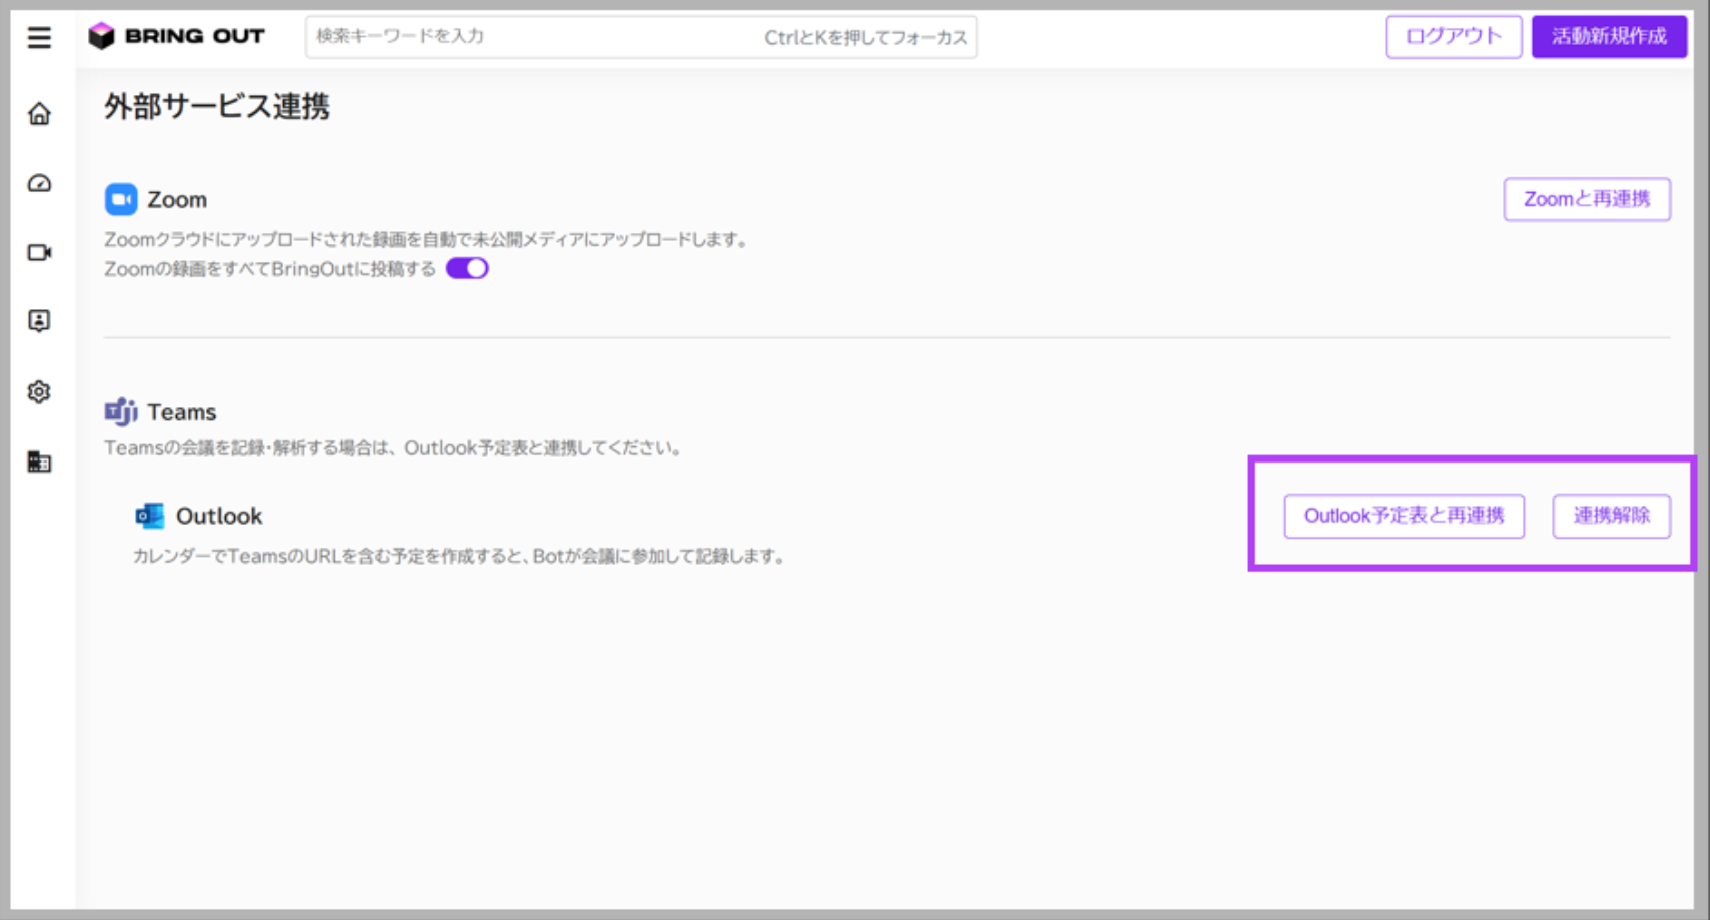Open settings gear icon in sidebar
Image resolution: width=1710 pixels, height=920 pixels.
click(x=39, y=391)
